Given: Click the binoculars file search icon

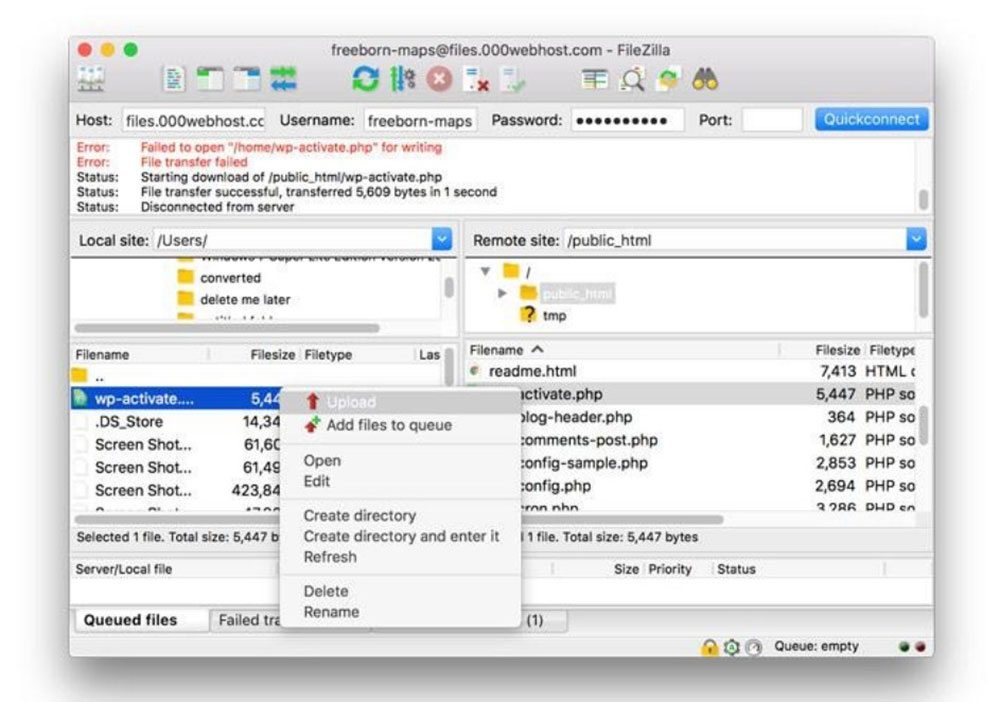Looking at the screenshot, I should [706, 80].
